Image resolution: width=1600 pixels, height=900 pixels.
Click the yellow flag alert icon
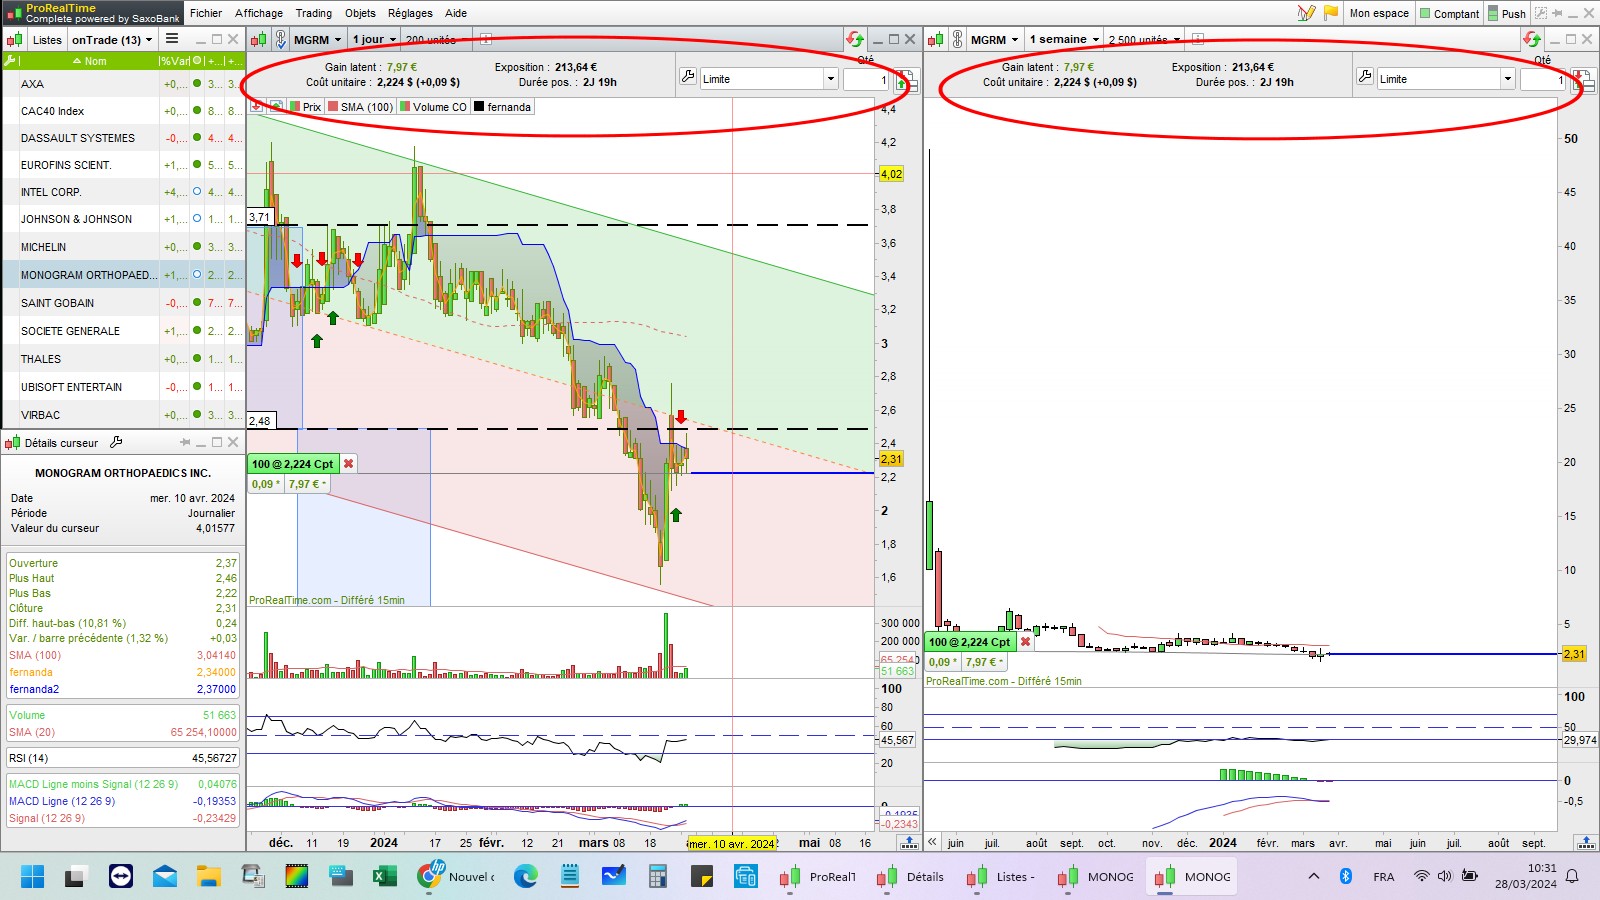[x=1331, y=13]
